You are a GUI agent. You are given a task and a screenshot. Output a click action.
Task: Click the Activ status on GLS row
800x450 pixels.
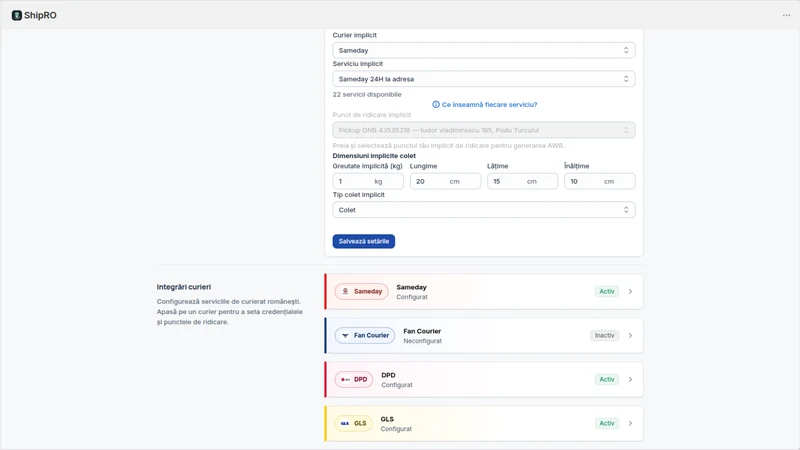[607, 423]
